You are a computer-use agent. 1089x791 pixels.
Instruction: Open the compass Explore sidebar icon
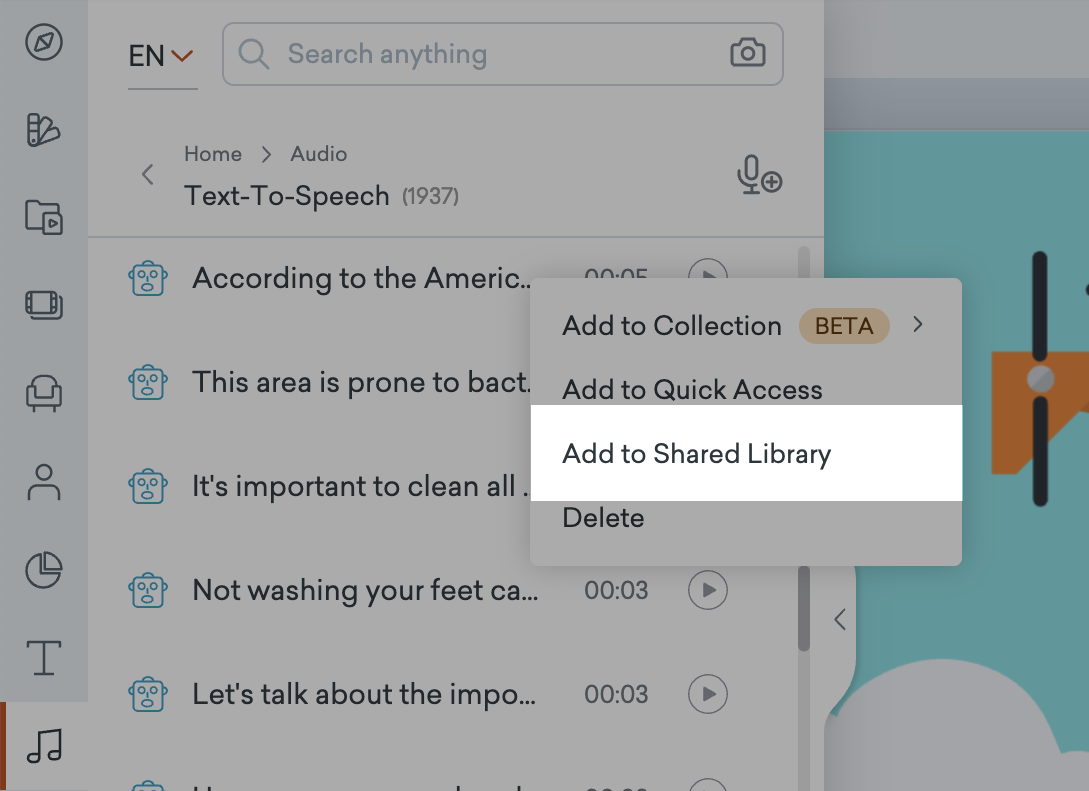coord(44,42)
